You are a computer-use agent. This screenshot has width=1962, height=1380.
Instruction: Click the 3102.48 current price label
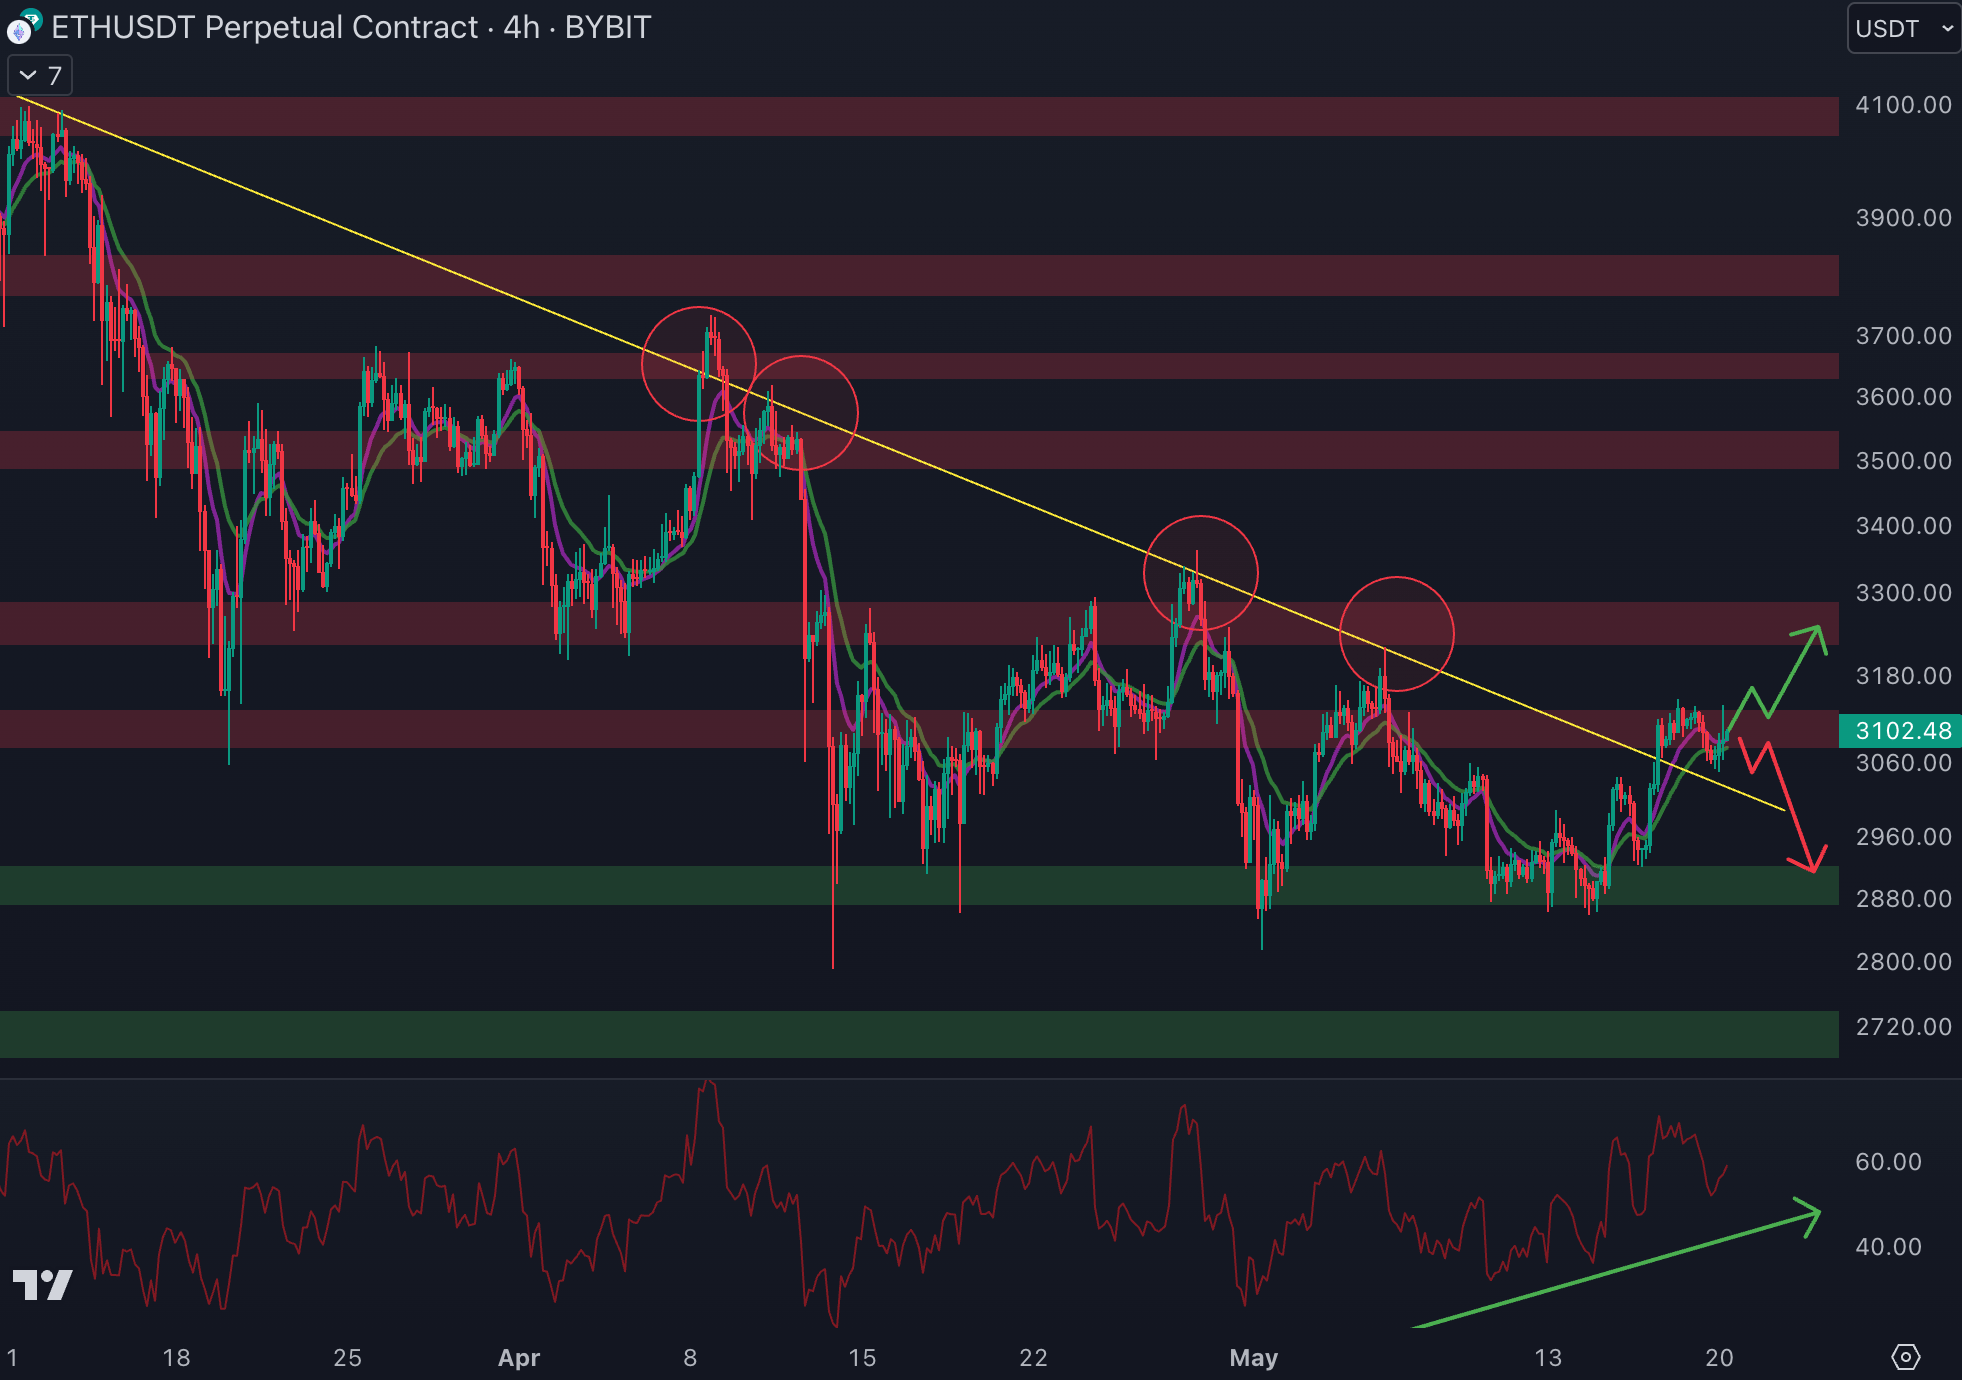(x=1900, y=731)
